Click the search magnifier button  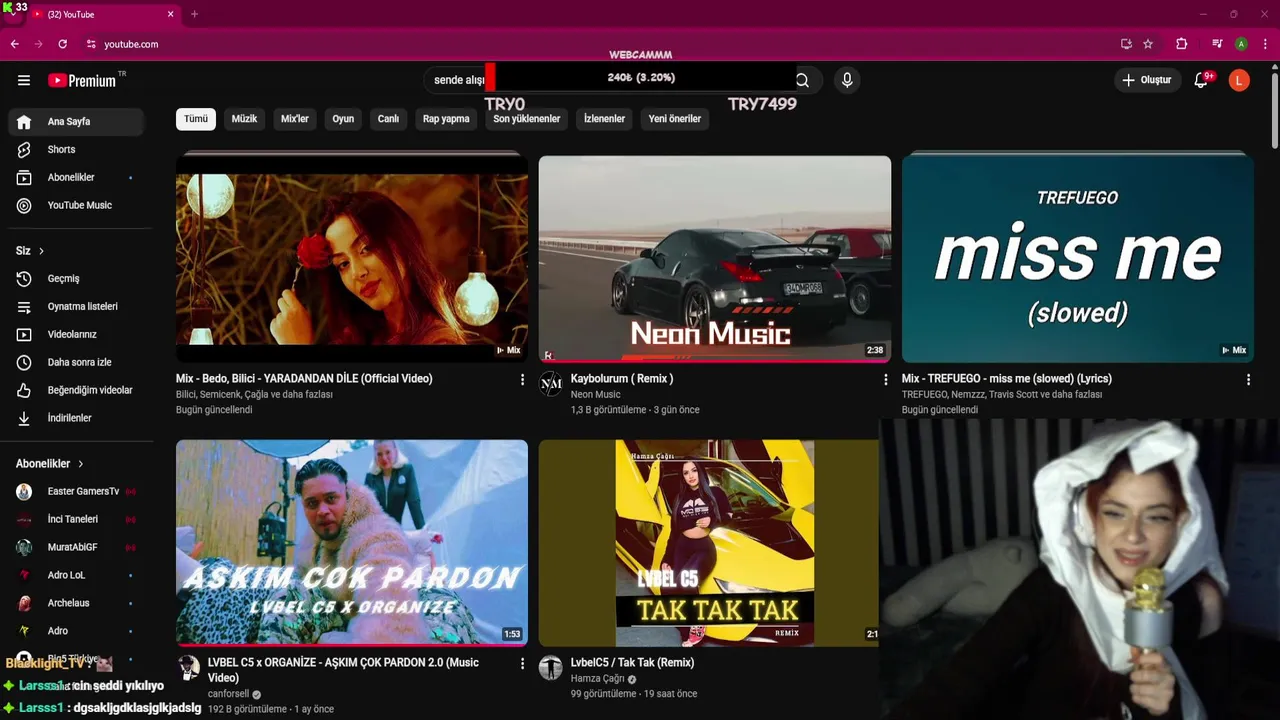[x=802, y=80]
